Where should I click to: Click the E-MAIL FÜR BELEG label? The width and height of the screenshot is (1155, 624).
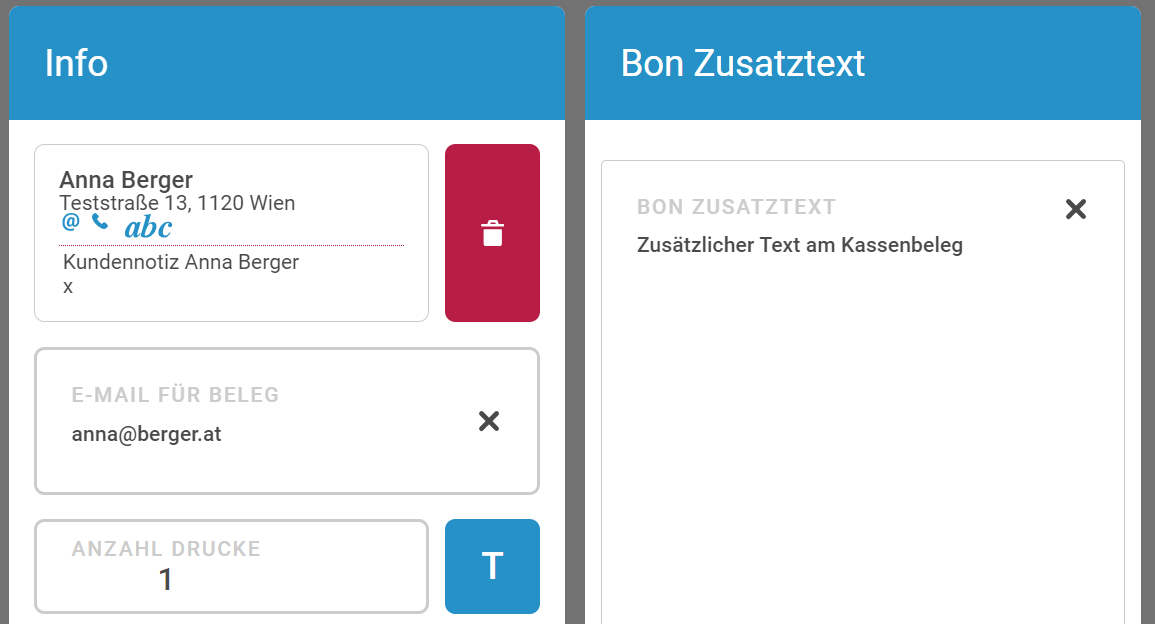pos(175,395)
